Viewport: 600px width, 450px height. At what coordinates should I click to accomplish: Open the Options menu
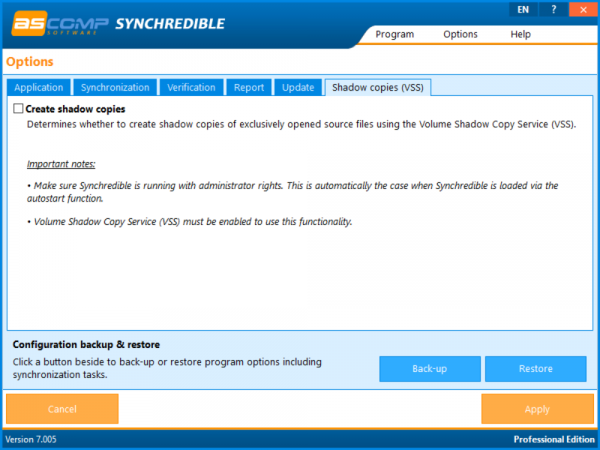click(x=460, y=34)
